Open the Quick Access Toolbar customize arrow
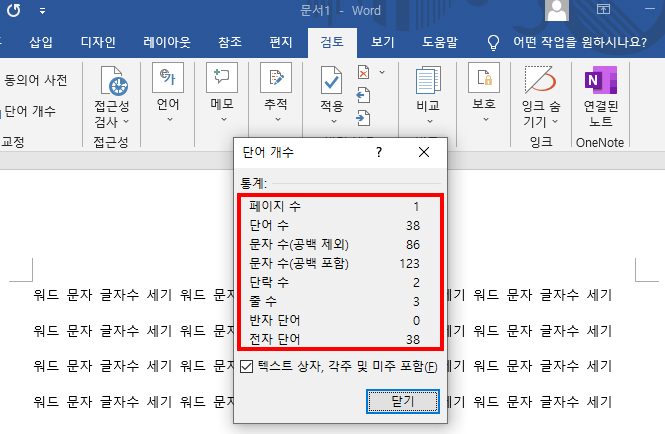The height and width of the screenshot is (434, 665). [x=42, y=11]
